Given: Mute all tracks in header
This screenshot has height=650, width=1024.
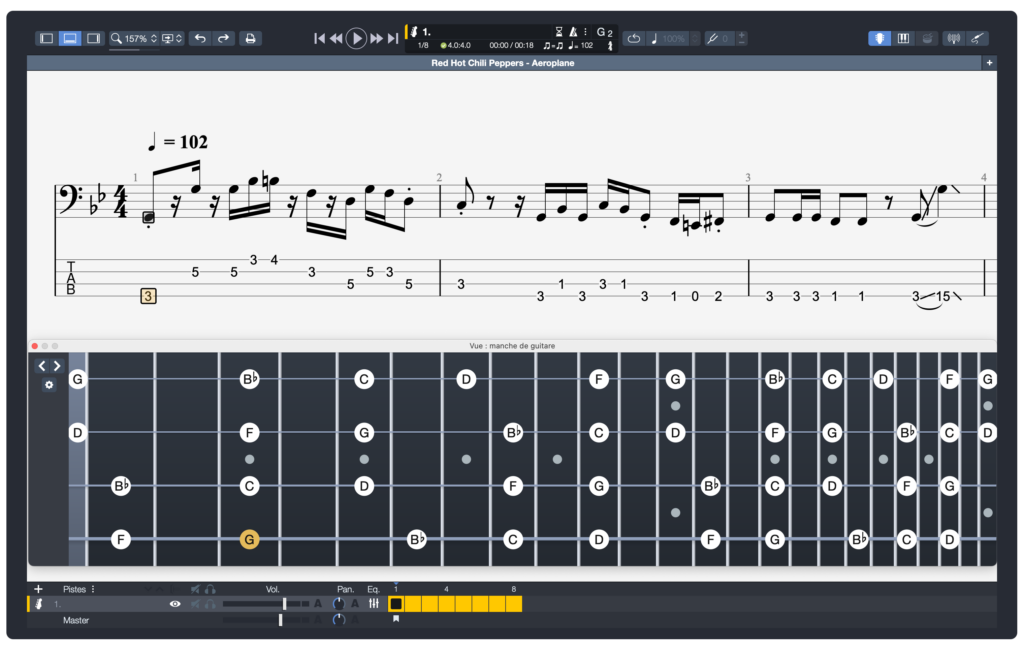Looking at the screenshot, I should [195, 589].
